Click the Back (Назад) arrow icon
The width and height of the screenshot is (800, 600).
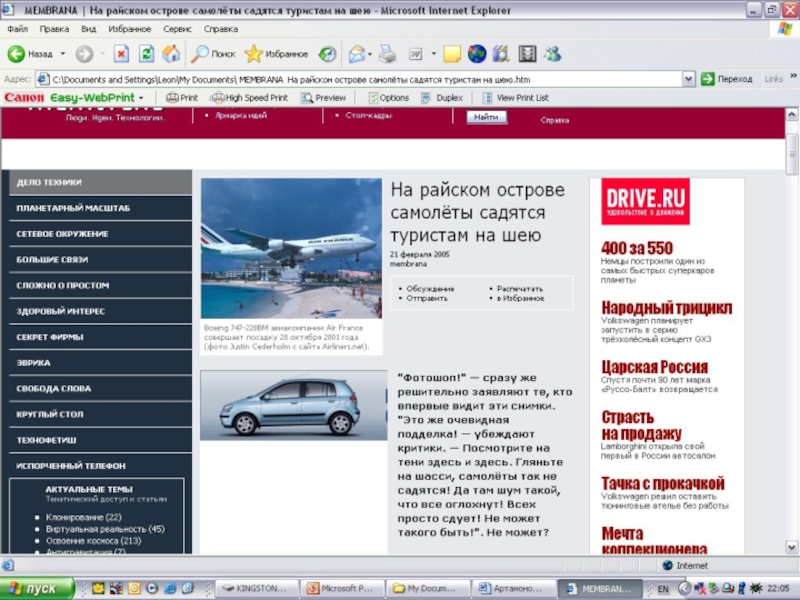click(x=16, y=54)
